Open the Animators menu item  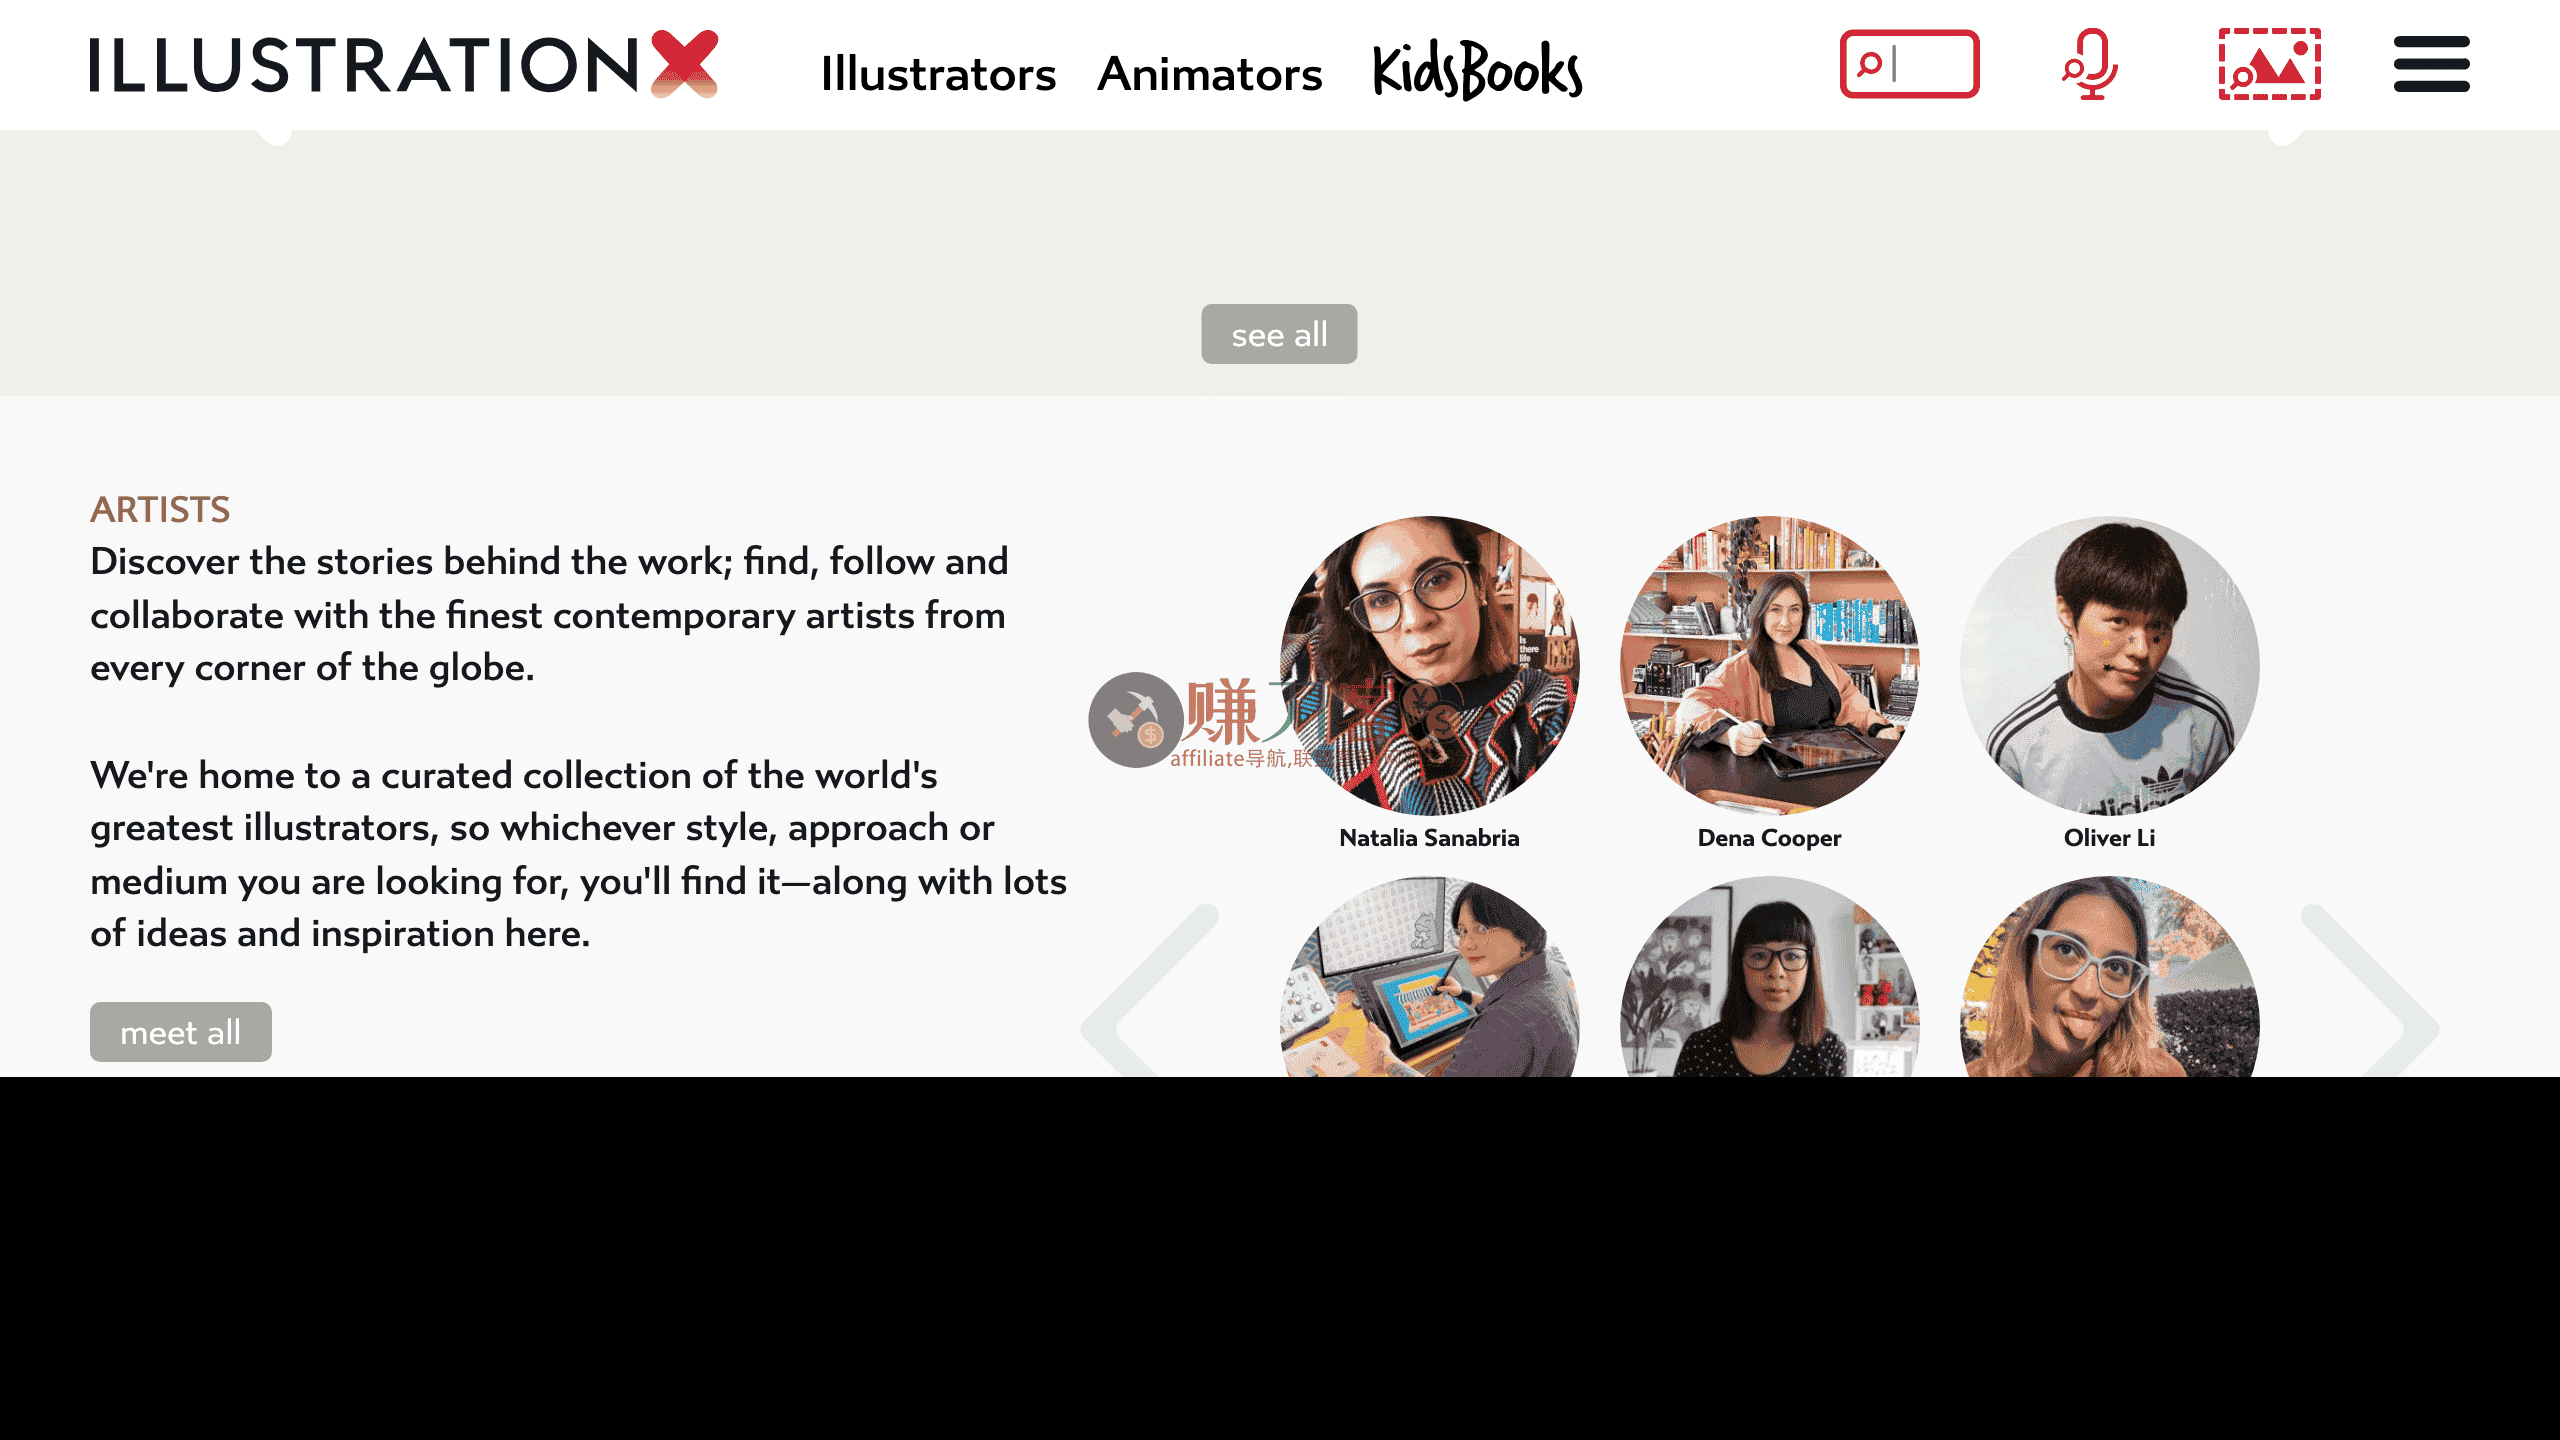pyautogui.click(x=1210, y=74)
